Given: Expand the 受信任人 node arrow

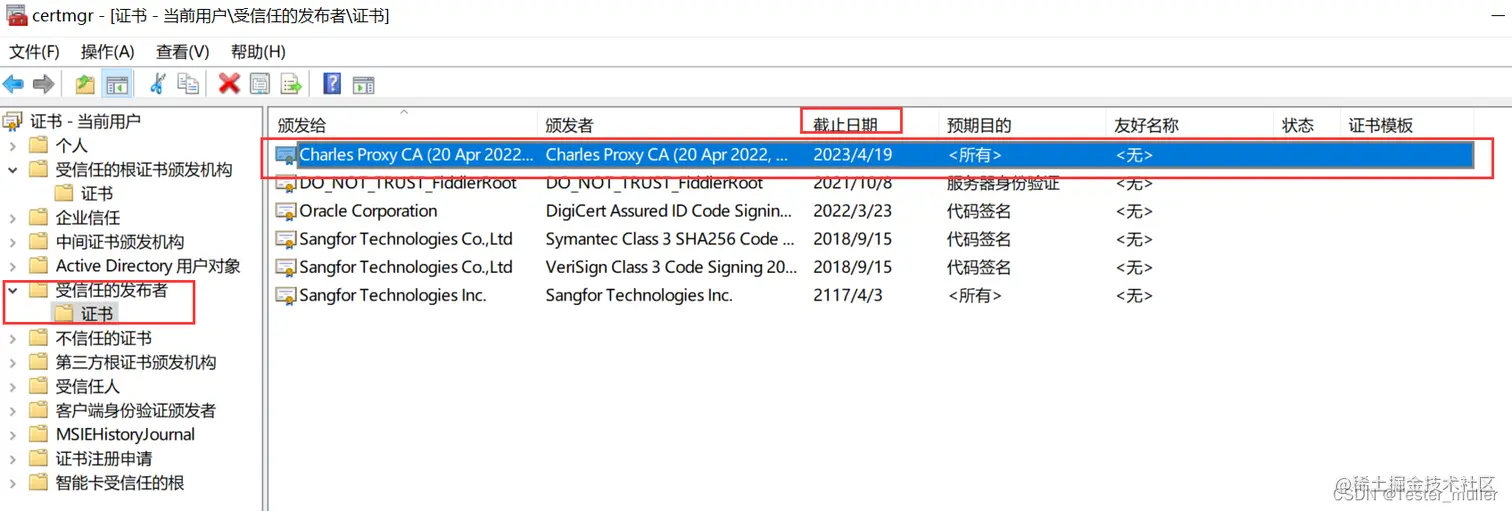Looking at the screenshot, I should (x=13, y=386).
